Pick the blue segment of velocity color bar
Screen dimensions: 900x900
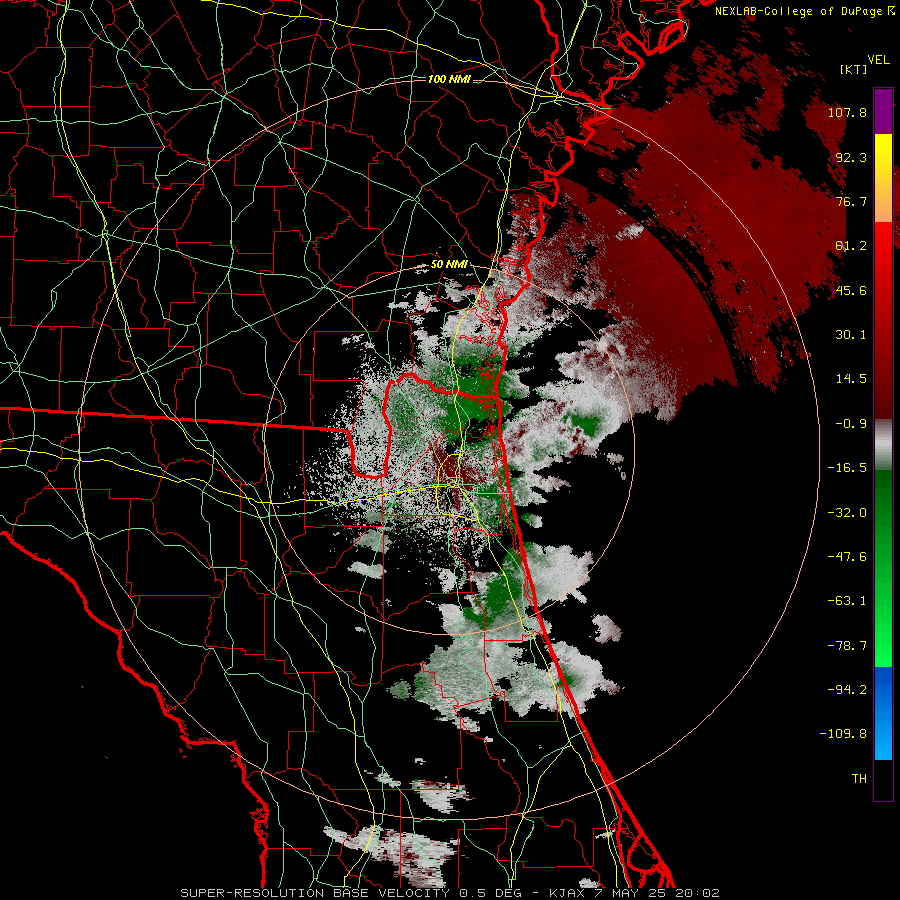point(883,713)
